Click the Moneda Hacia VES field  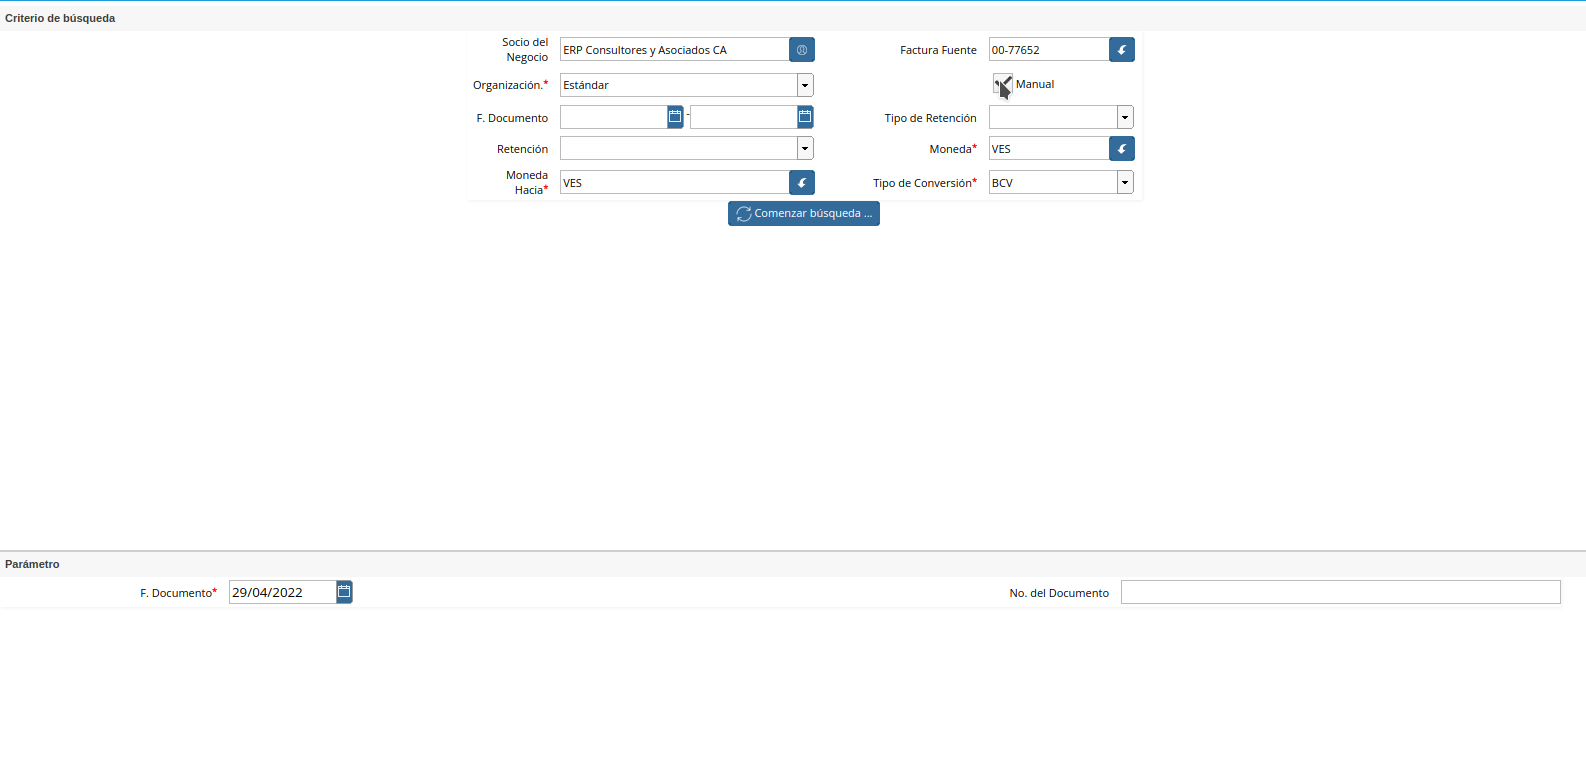(x=675, y=183)
